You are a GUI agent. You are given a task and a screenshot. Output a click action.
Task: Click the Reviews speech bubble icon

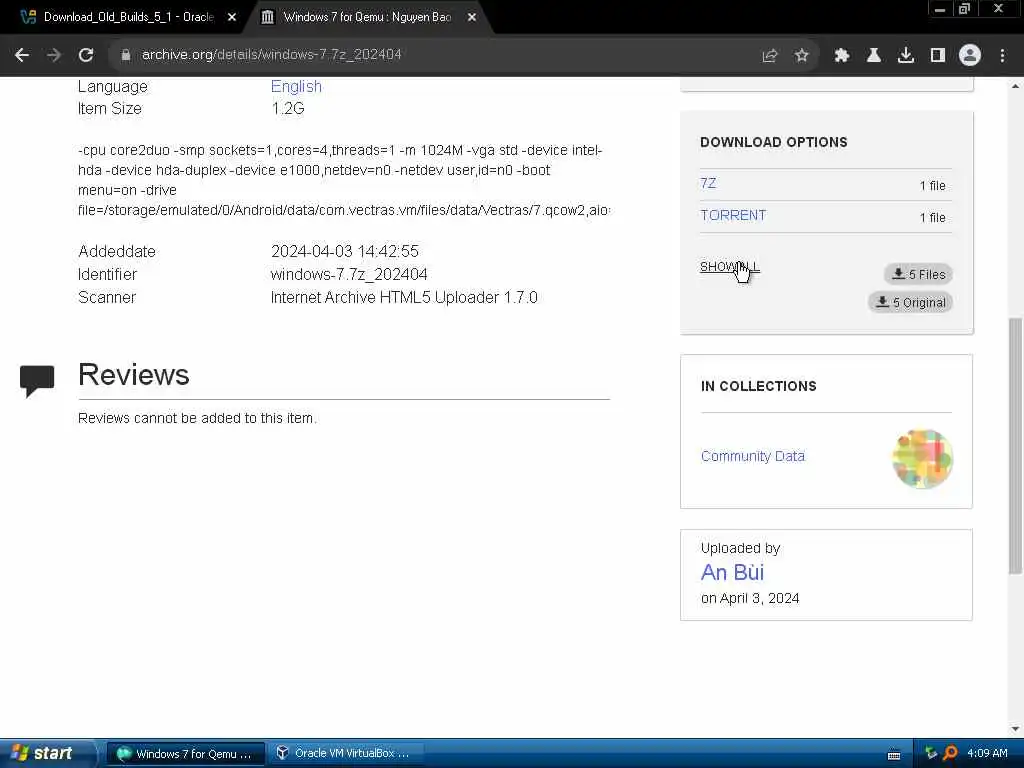37,381
